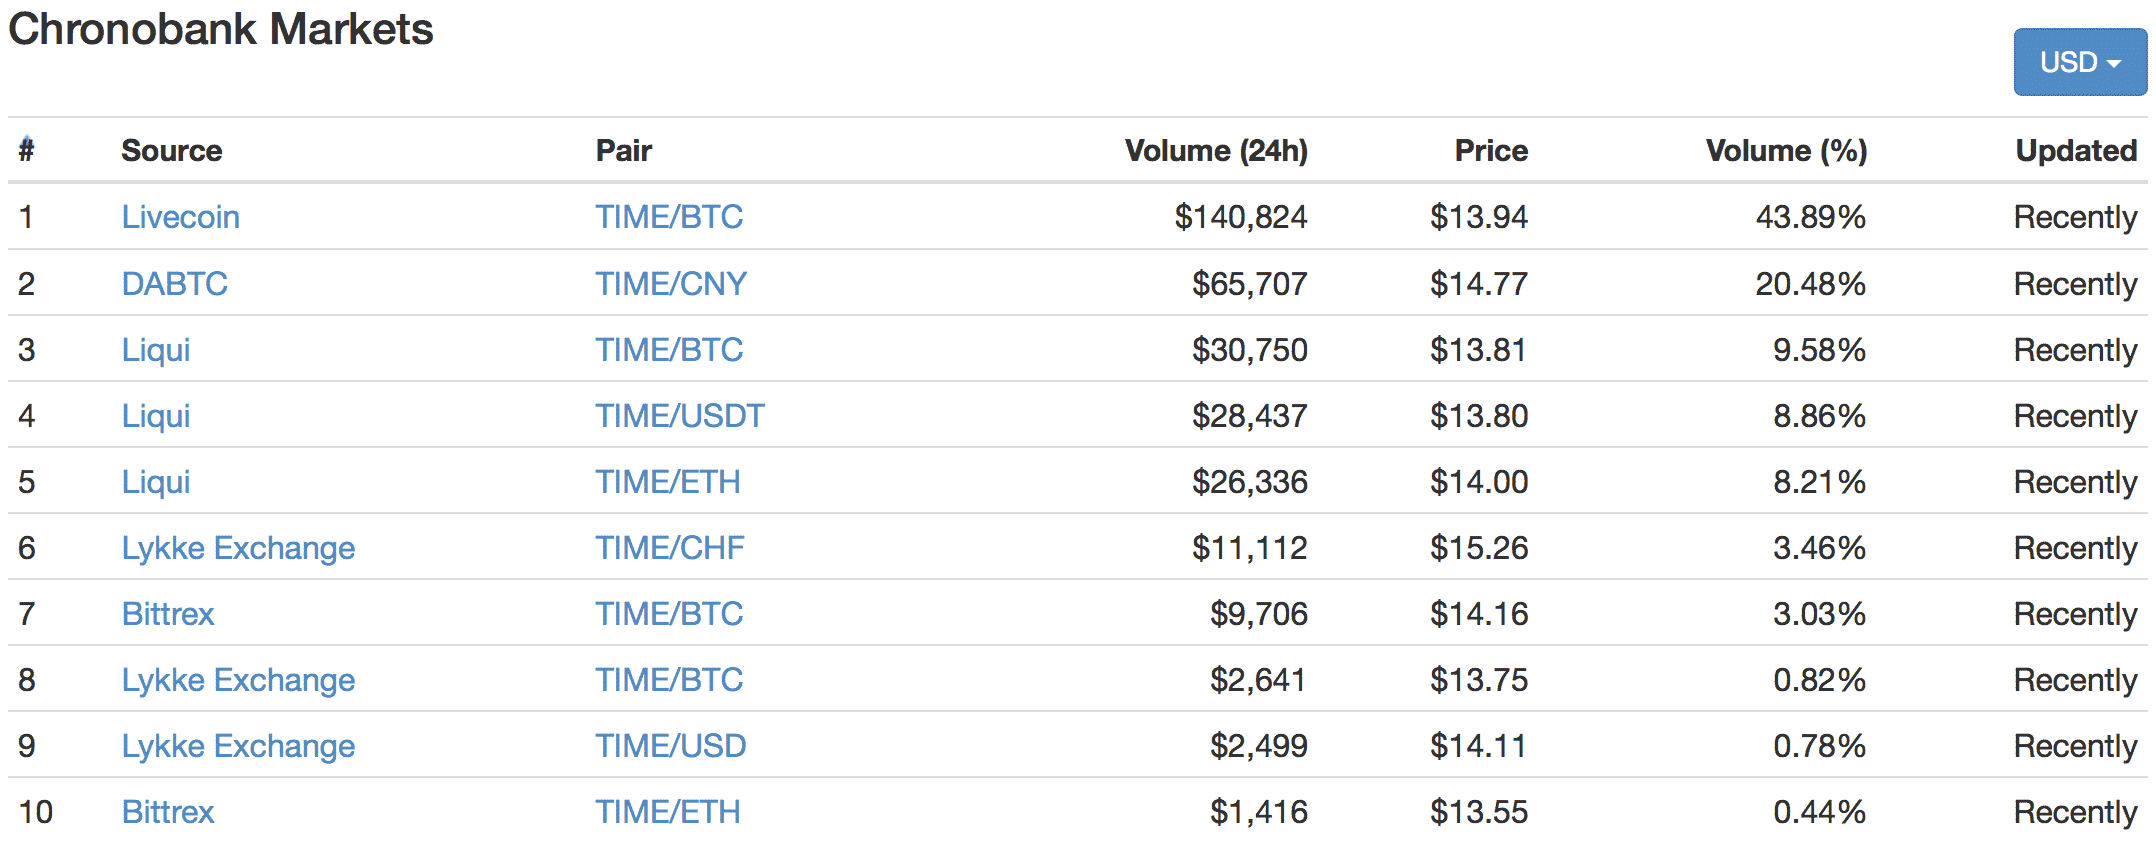Select the $11,112 volume value
Screen dimensions: 2156x842
[1249, 548]
